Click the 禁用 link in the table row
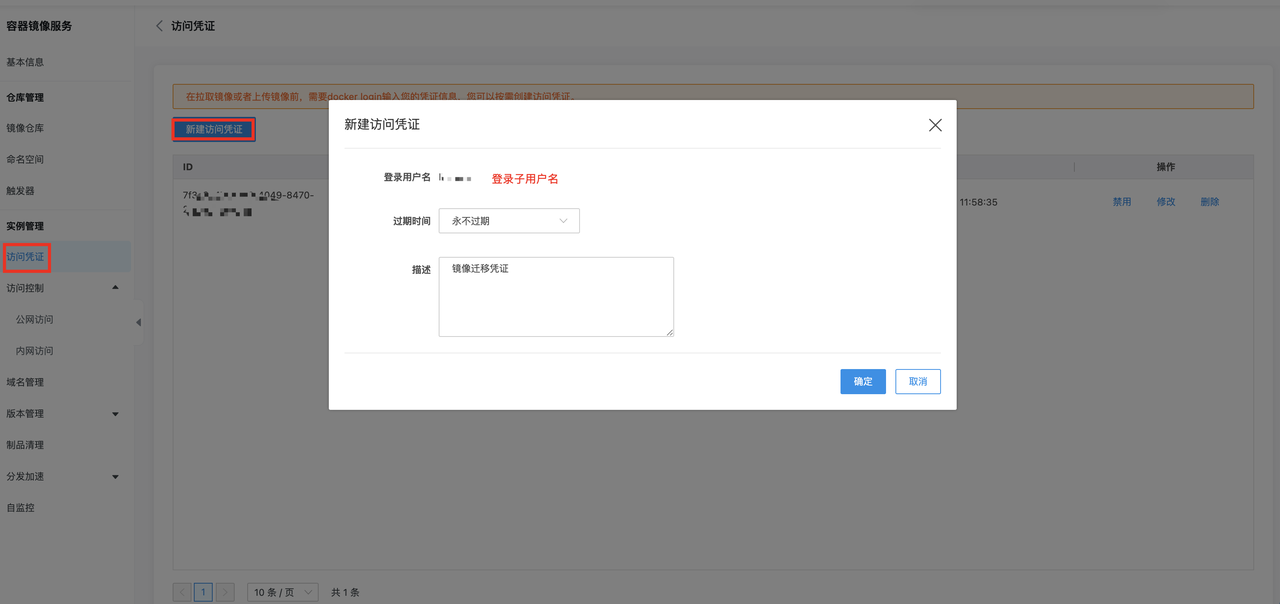 (1122, 202)
